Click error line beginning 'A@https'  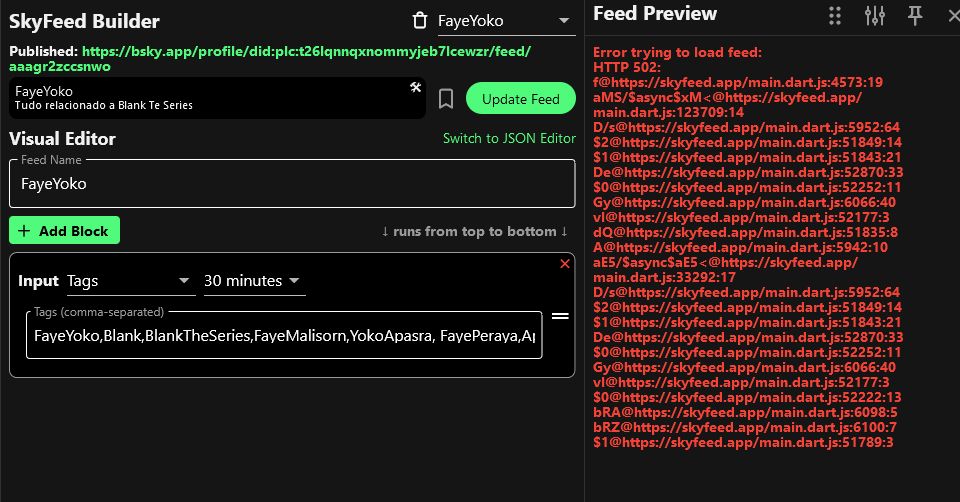point(740,247)
